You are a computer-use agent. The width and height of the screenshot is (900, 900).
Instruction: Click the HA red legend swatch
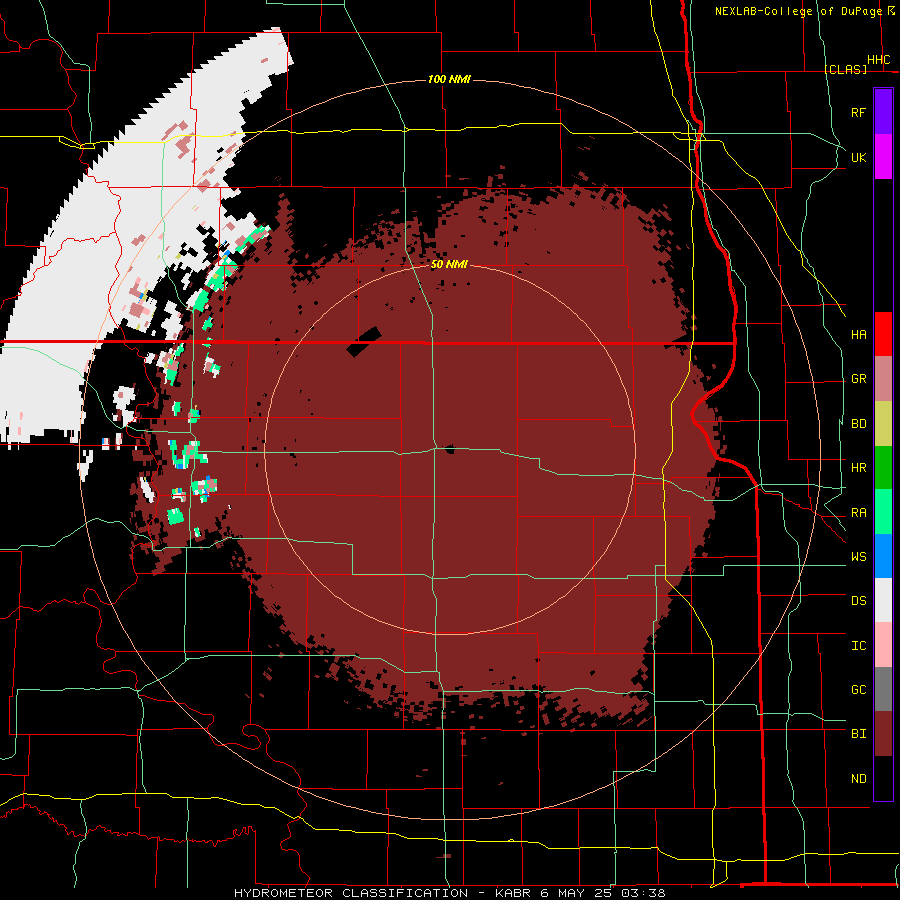(883, 334)
